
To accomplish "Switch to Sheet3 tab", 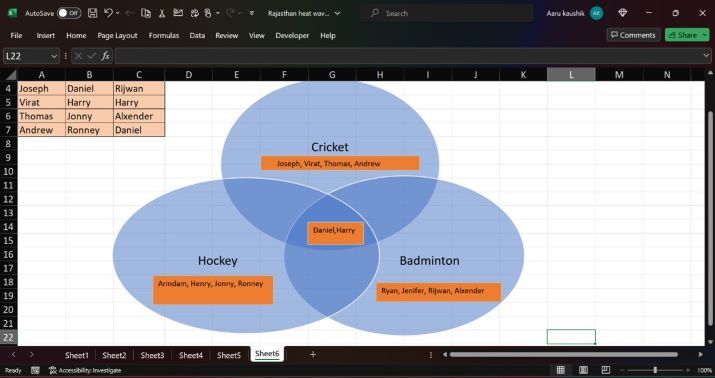I will point(152,355).
